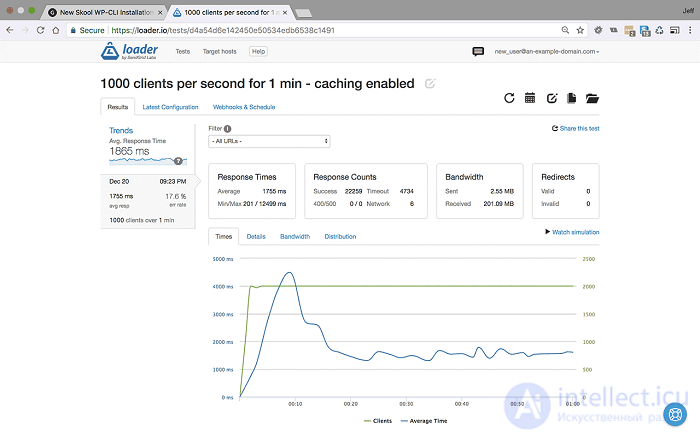Viewport: 700px width, 437px height.
Task: Open the folder icon in test toolbar
Action: [592, 98]
